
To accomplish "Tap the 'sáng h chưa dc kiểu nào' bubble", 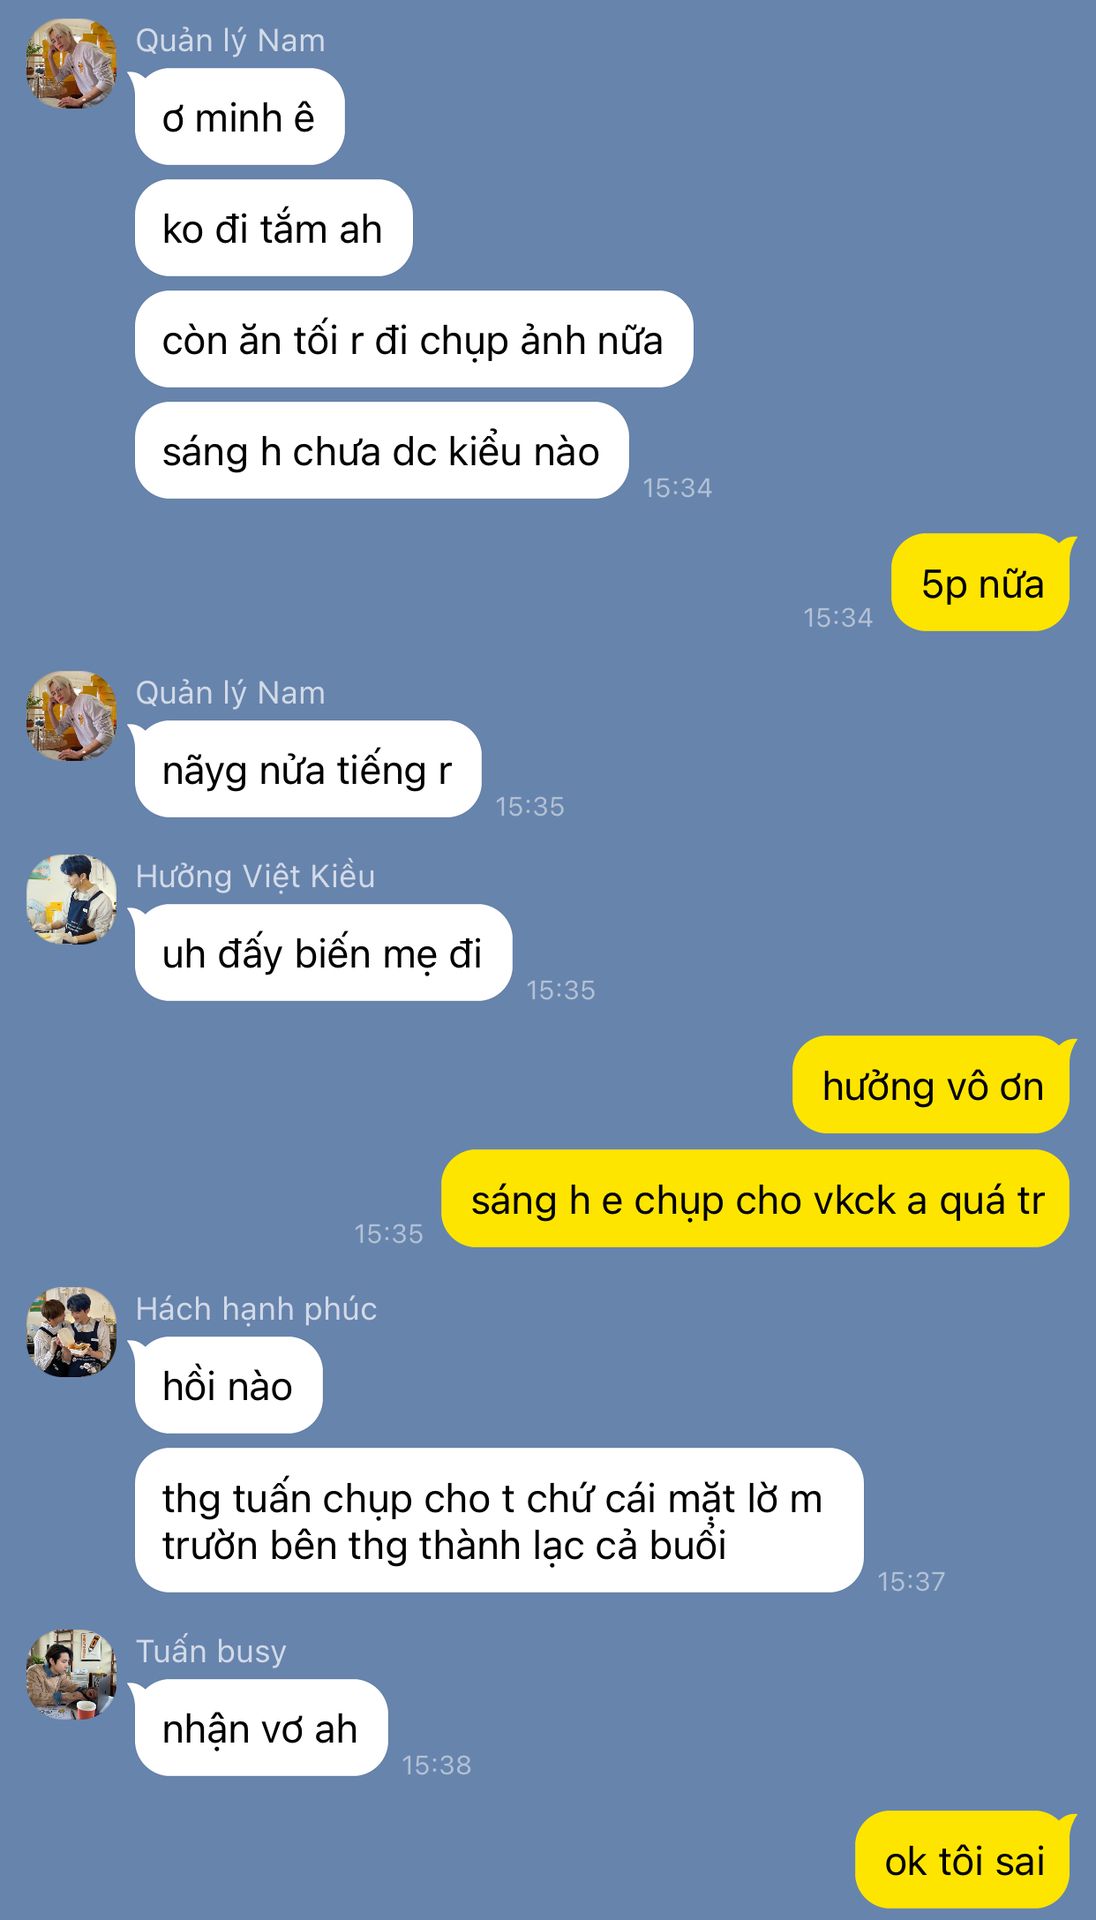I will click(x=382, y=450).
